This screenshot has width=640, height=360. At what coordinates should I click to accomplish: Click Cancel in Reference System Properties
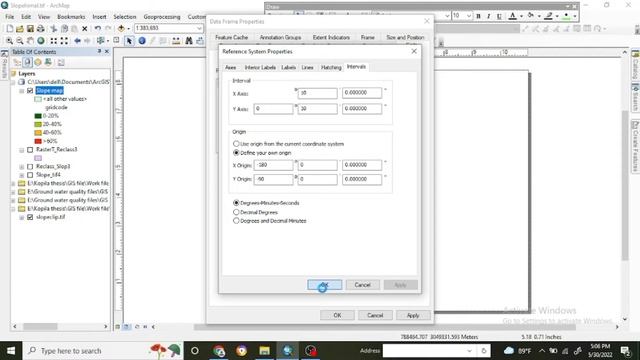tap(362, 284)
